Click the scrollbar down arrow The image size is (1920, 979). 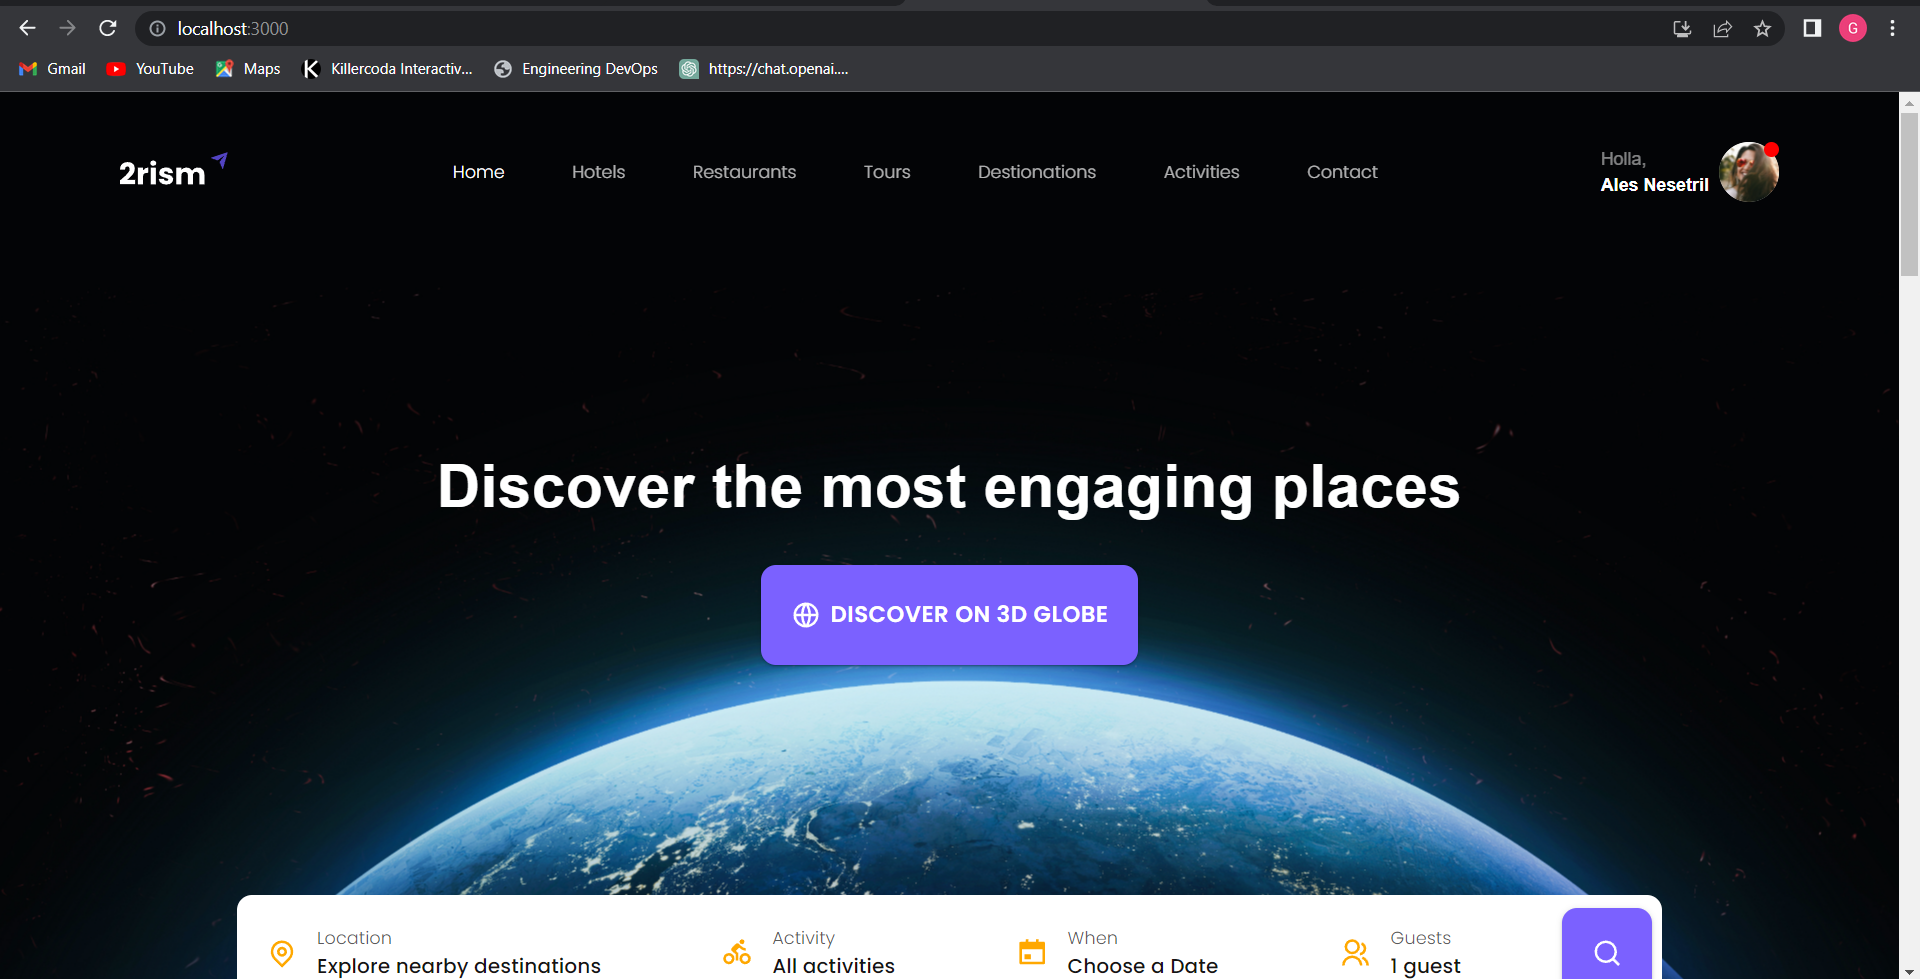tap(1909, 972)
